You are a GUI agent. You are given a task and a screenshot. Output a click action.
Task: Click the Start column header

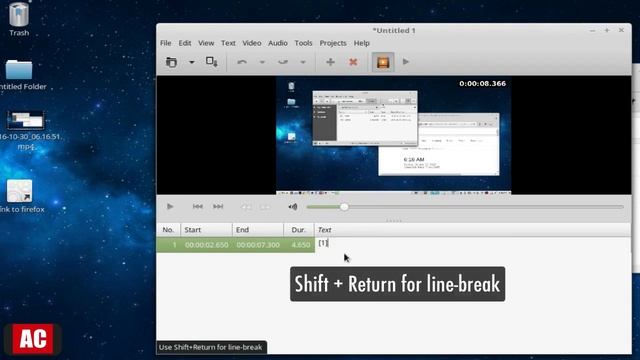tap(207, 230)
